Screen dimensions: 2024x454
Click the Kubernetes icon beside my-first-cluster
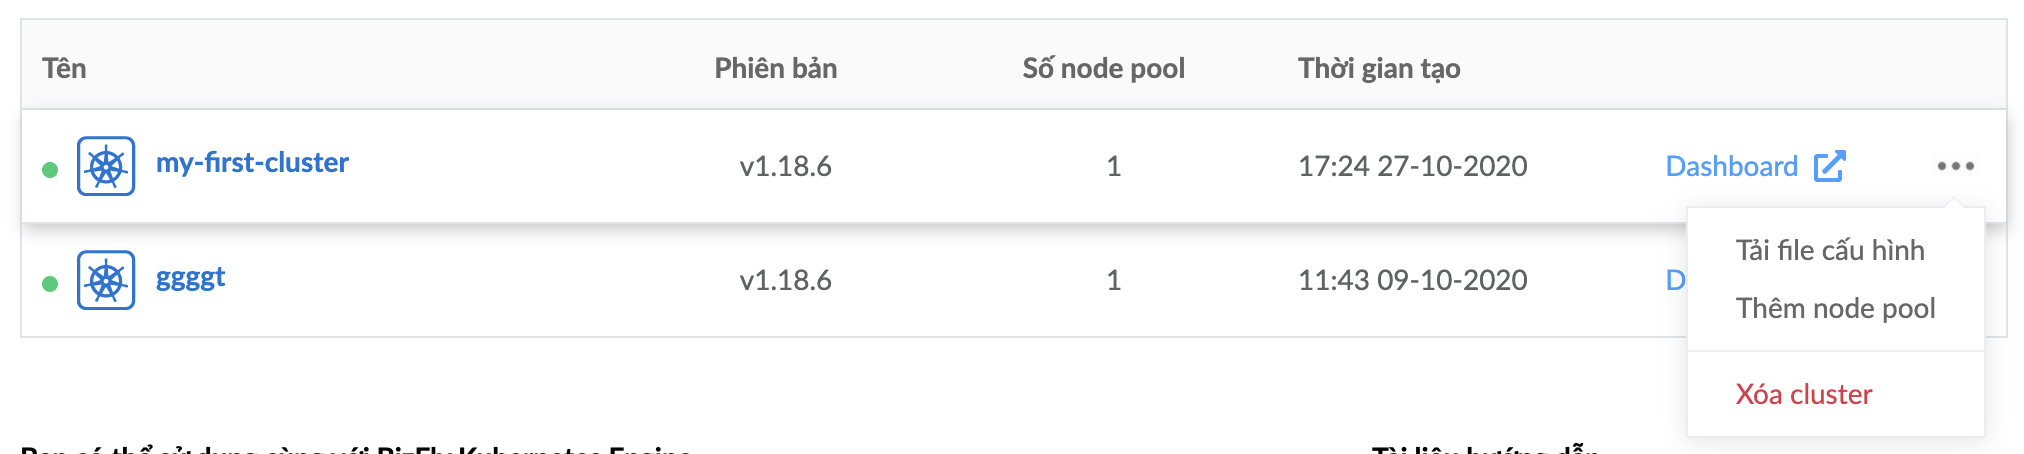click(106, 166)
